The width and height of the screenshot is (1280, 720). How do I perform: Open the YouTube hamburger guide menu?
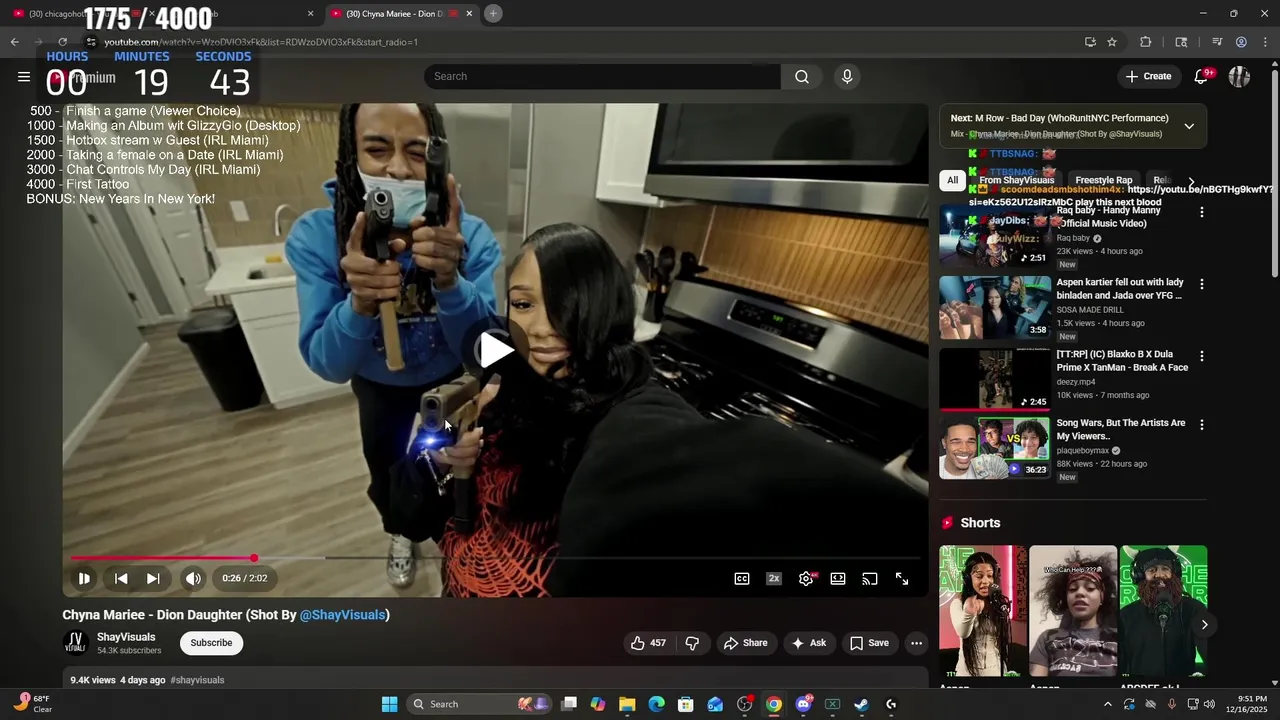[24, 77]
